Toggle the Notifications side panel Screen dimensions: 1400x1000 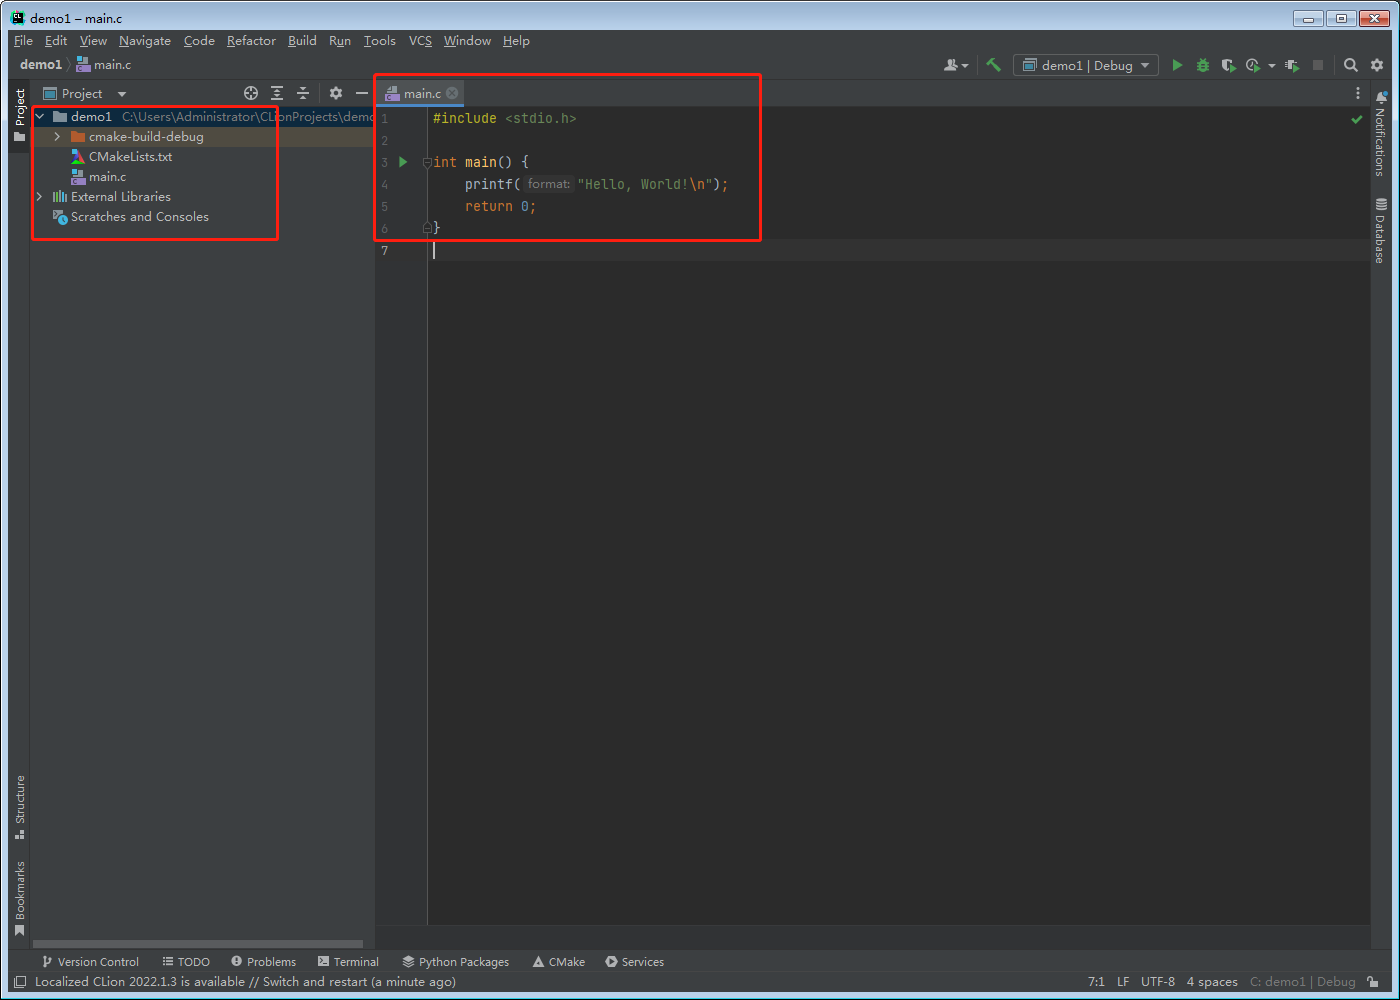(x=1380, y=133)
